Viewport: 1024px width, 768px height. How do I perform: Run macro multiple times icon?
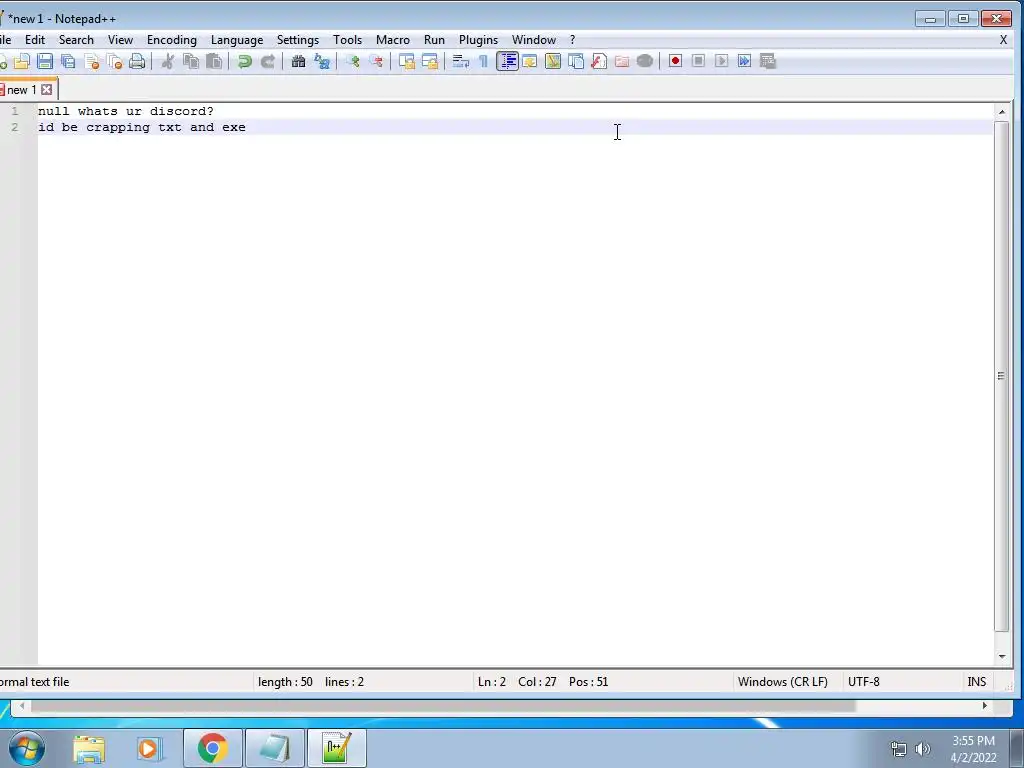click(744, 61)
